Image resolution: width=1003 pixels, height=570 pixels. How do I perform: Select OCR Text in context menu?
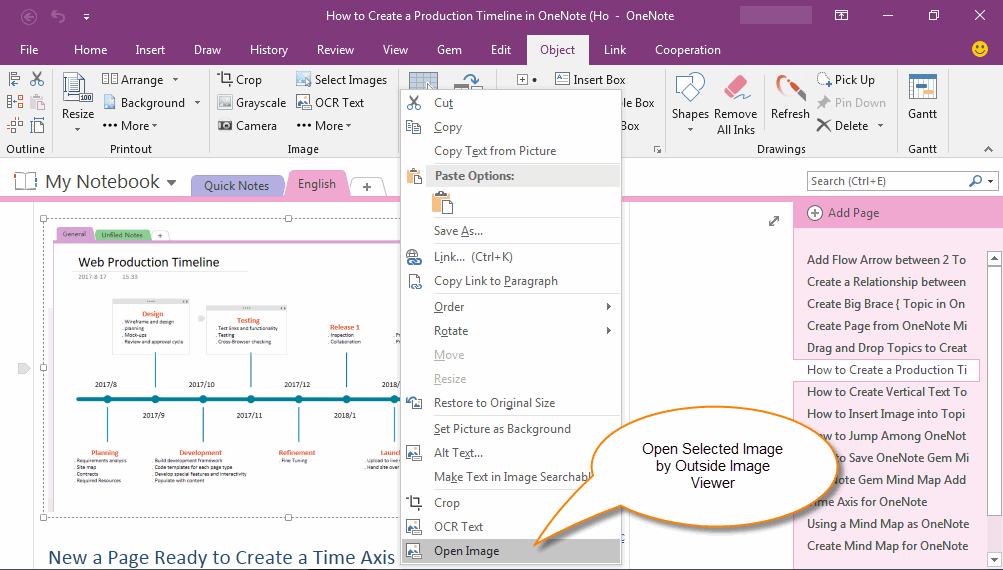coord(510,526)
